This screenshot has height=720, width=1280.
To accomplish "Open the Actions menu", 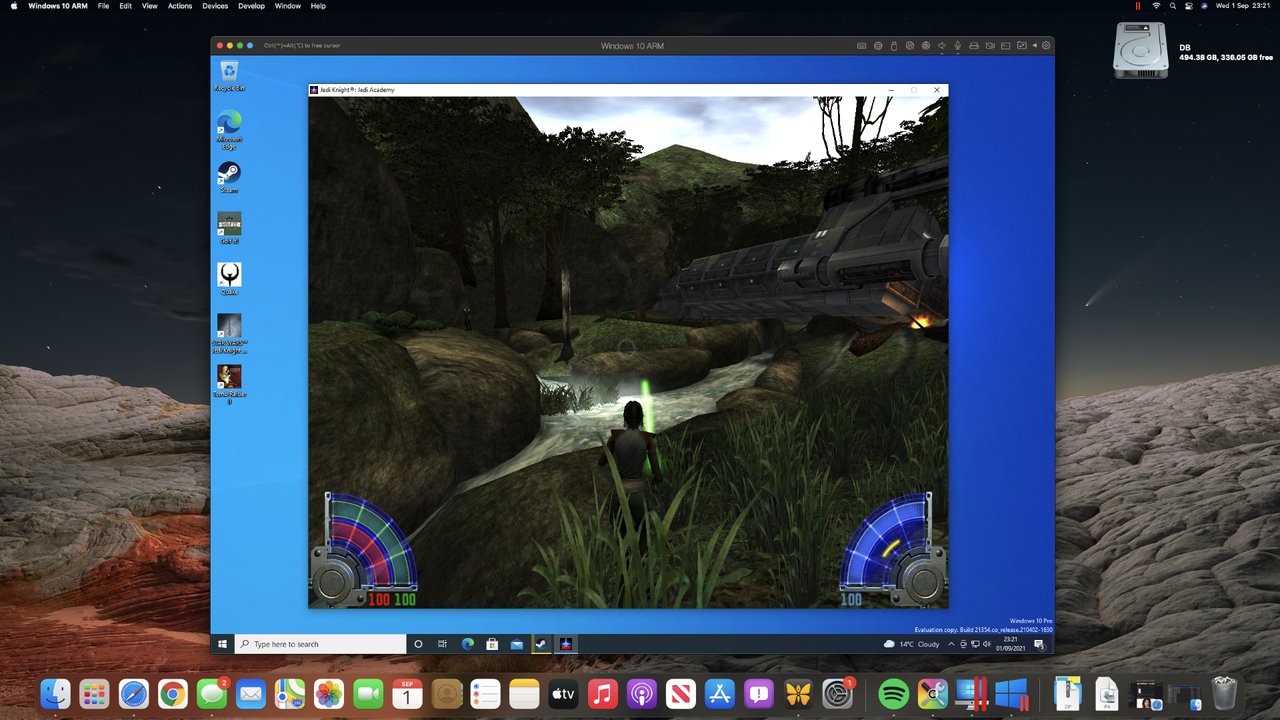I will [x=180, y=6].
